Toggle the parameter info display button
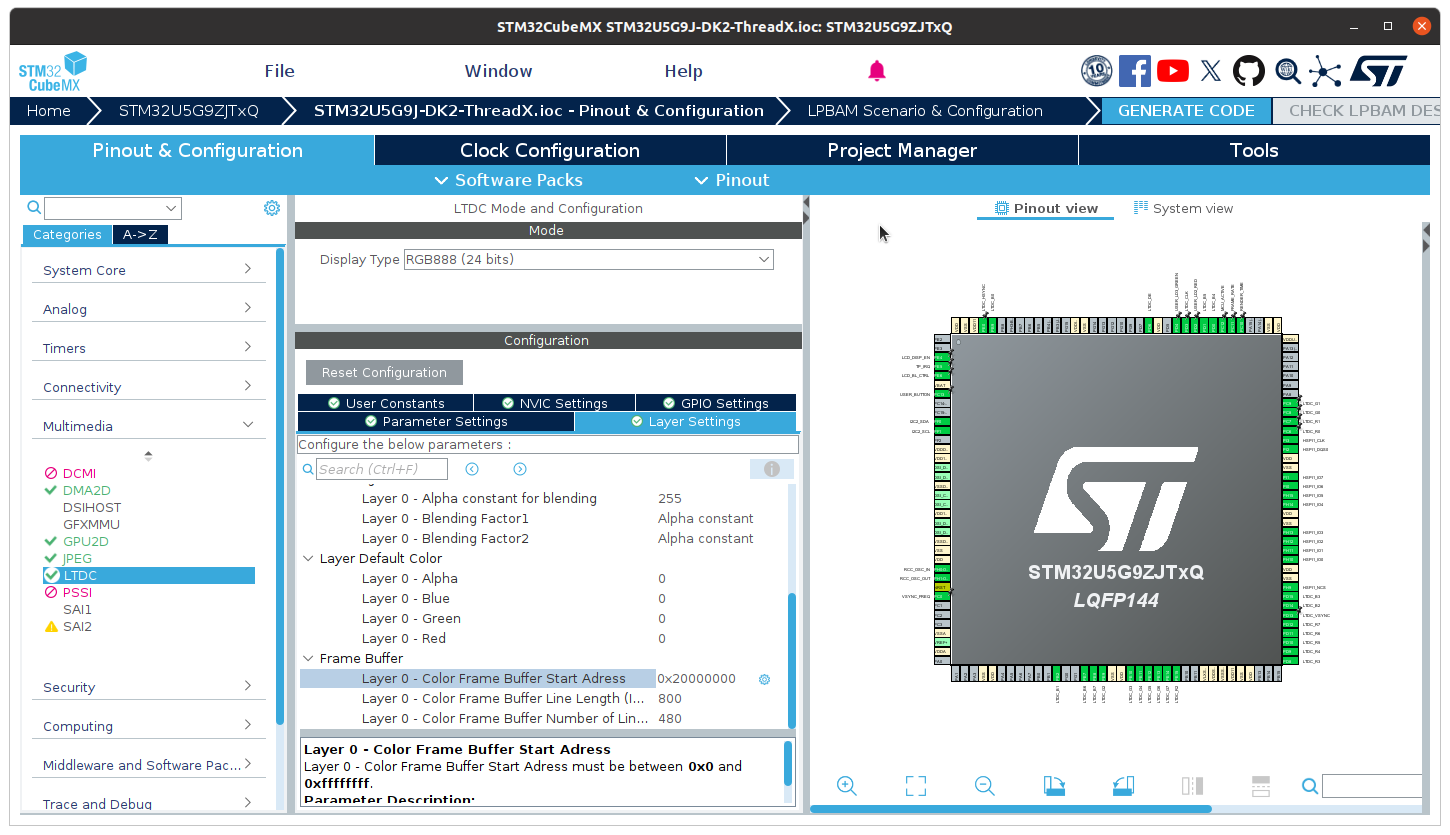 point(771,468)
